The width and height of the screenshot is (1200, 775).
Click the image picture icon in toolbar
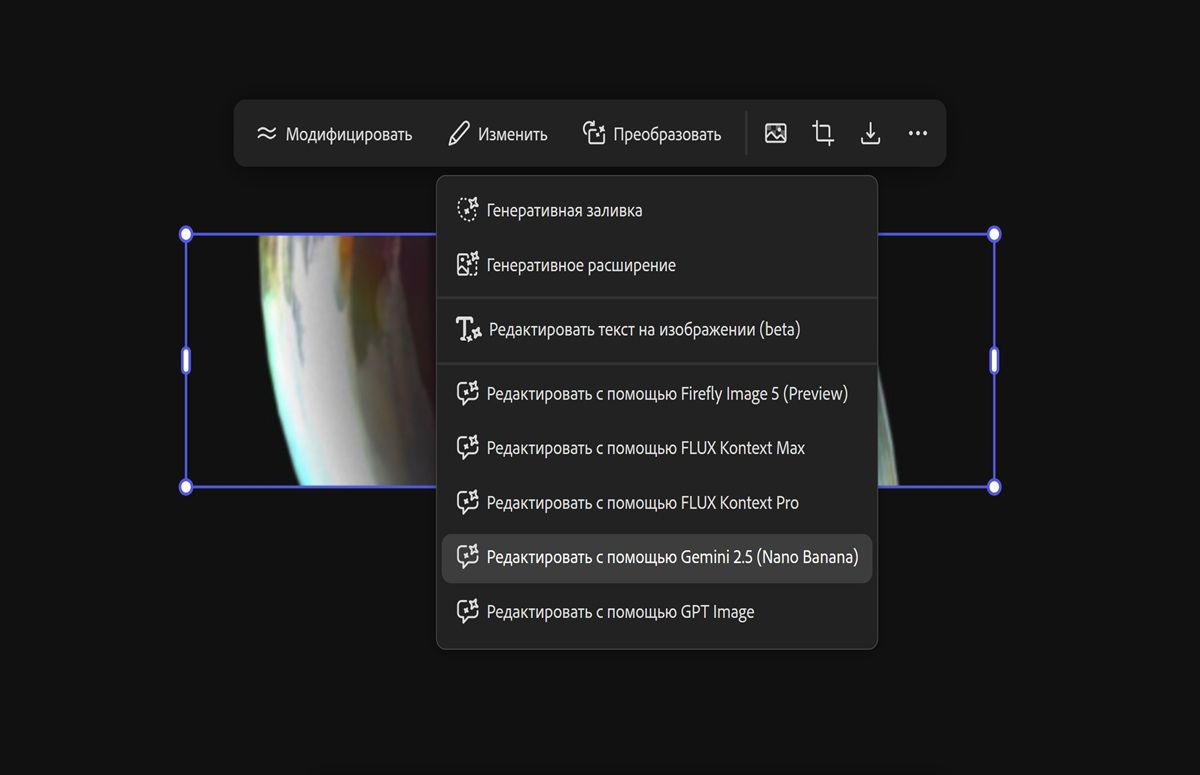coord(776,133)
